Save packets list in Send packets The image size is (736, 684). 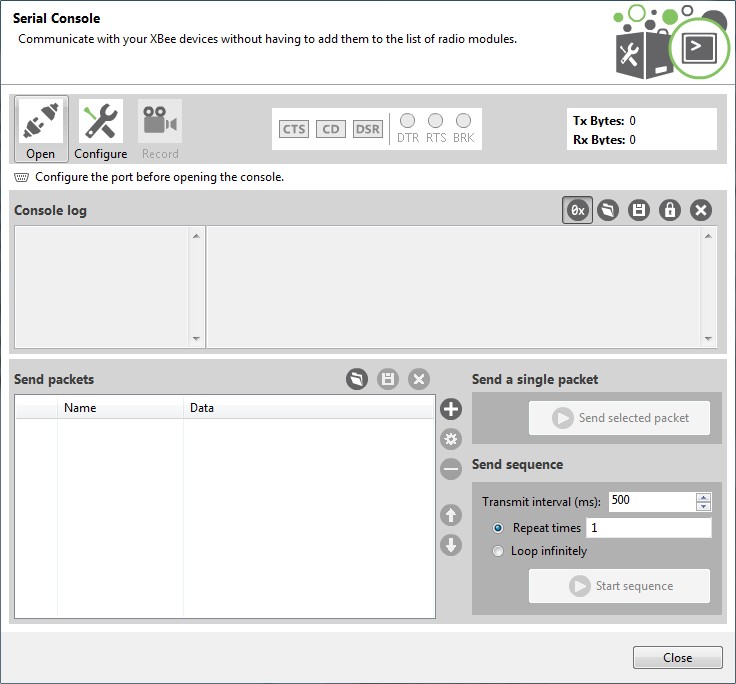[388, 379]
